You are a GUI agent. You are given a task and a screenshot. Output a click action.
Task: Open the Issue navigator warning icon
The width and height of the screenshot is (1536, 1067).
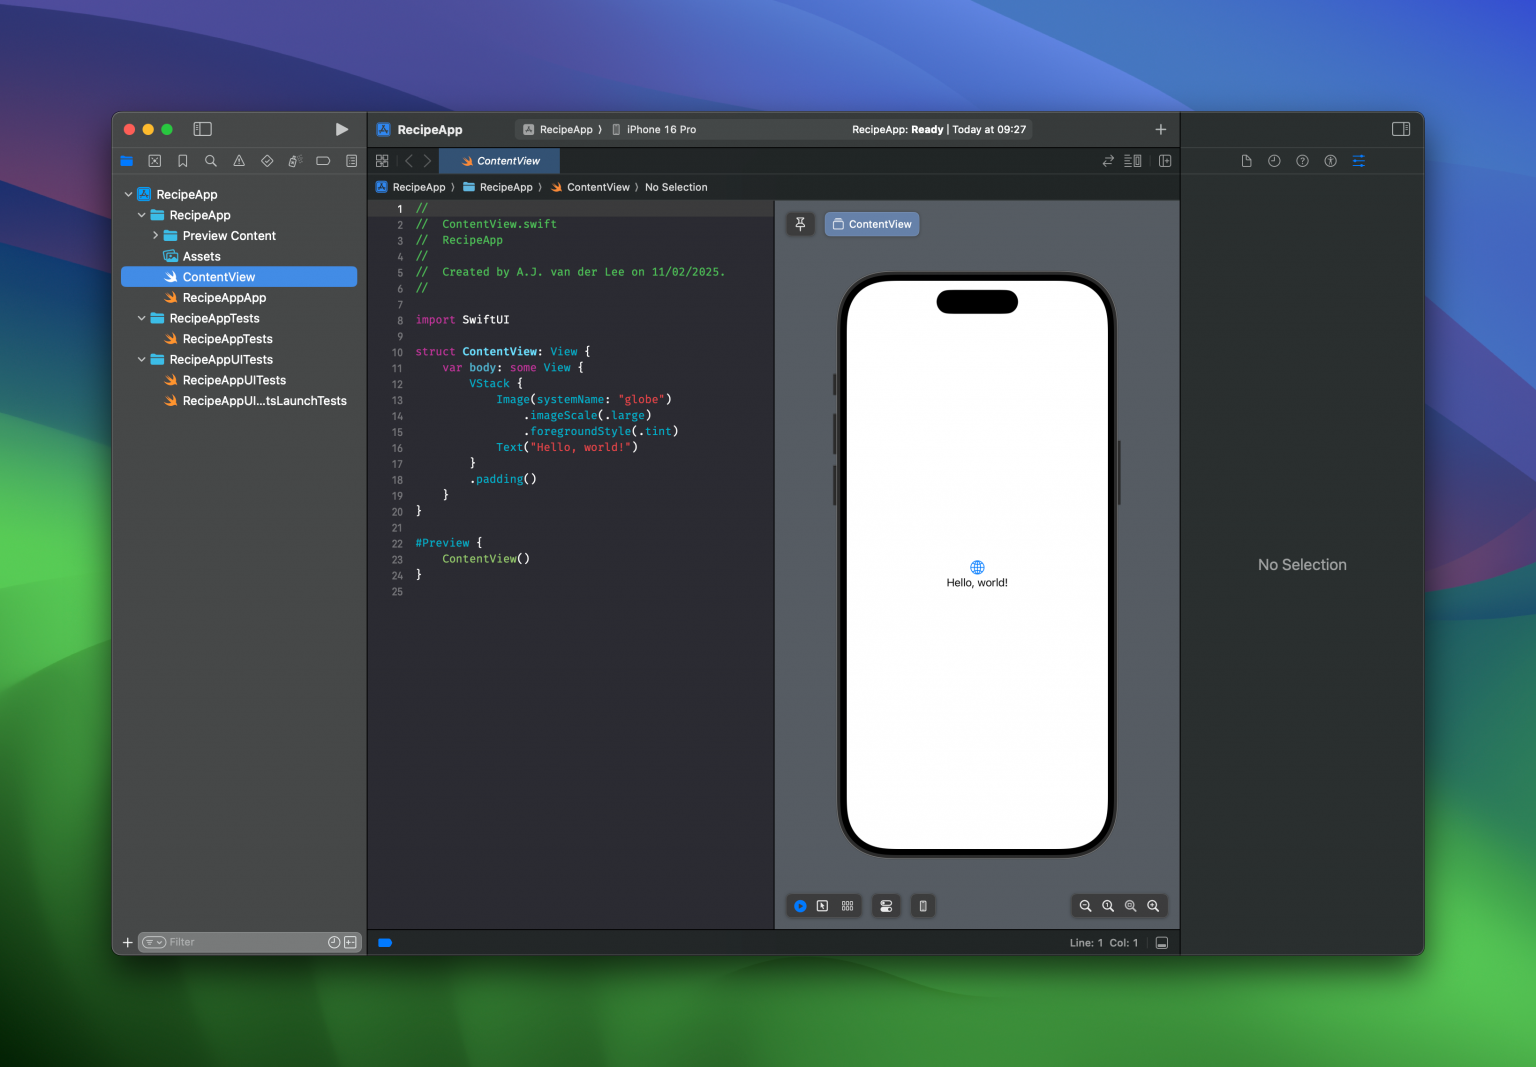pos(239,160)
